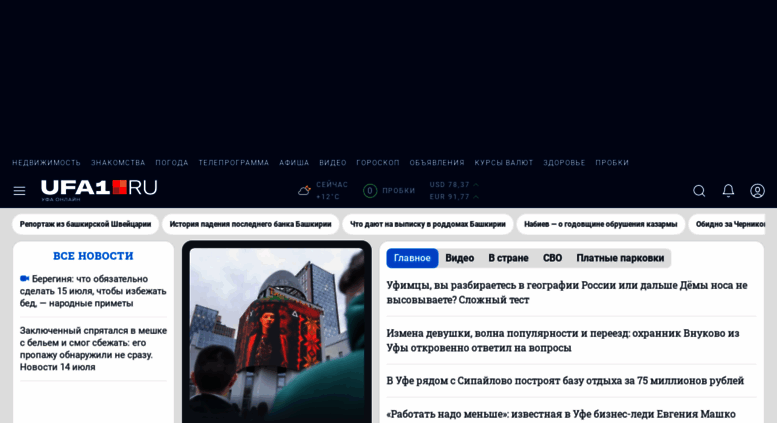777x423 pixels.
Task: Open Пробки in top navigation menu
Action: tap(612, 162)
